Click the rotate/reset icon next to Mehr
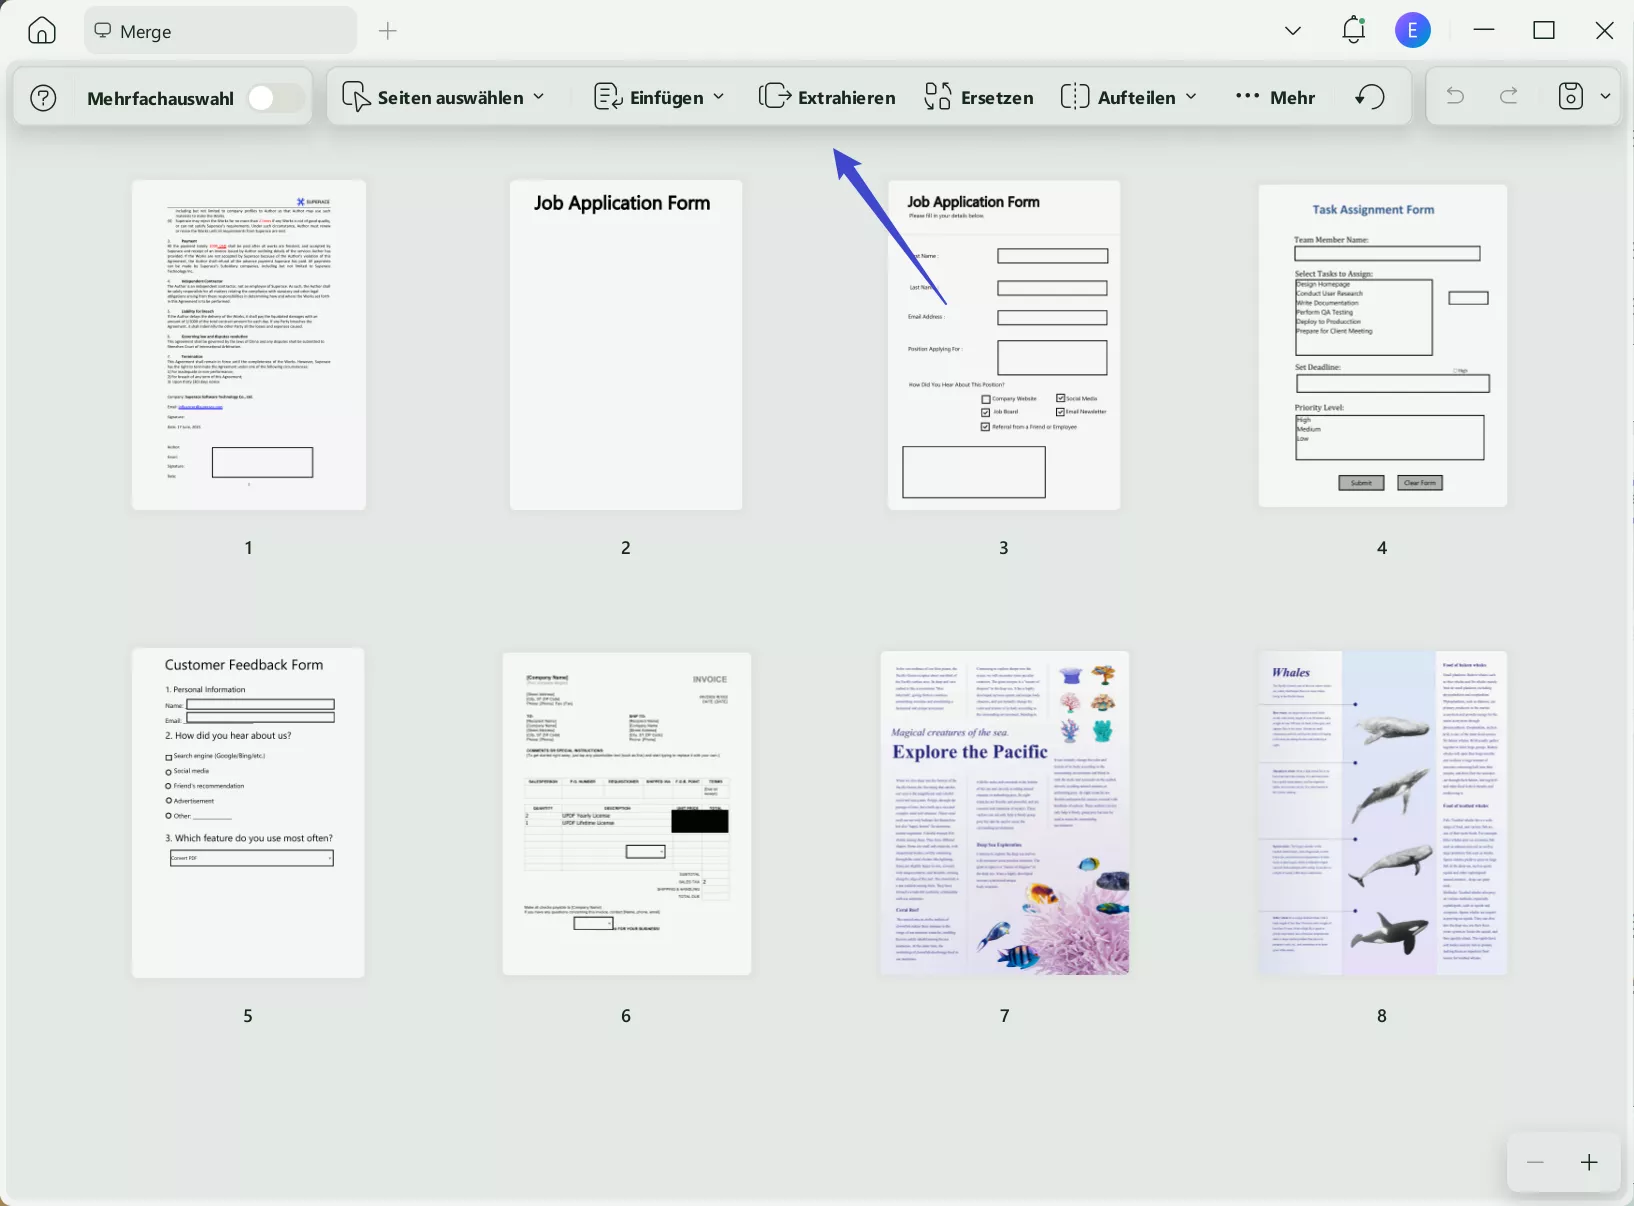Screen dimensions: 1634x1206 click(1370, 96)
